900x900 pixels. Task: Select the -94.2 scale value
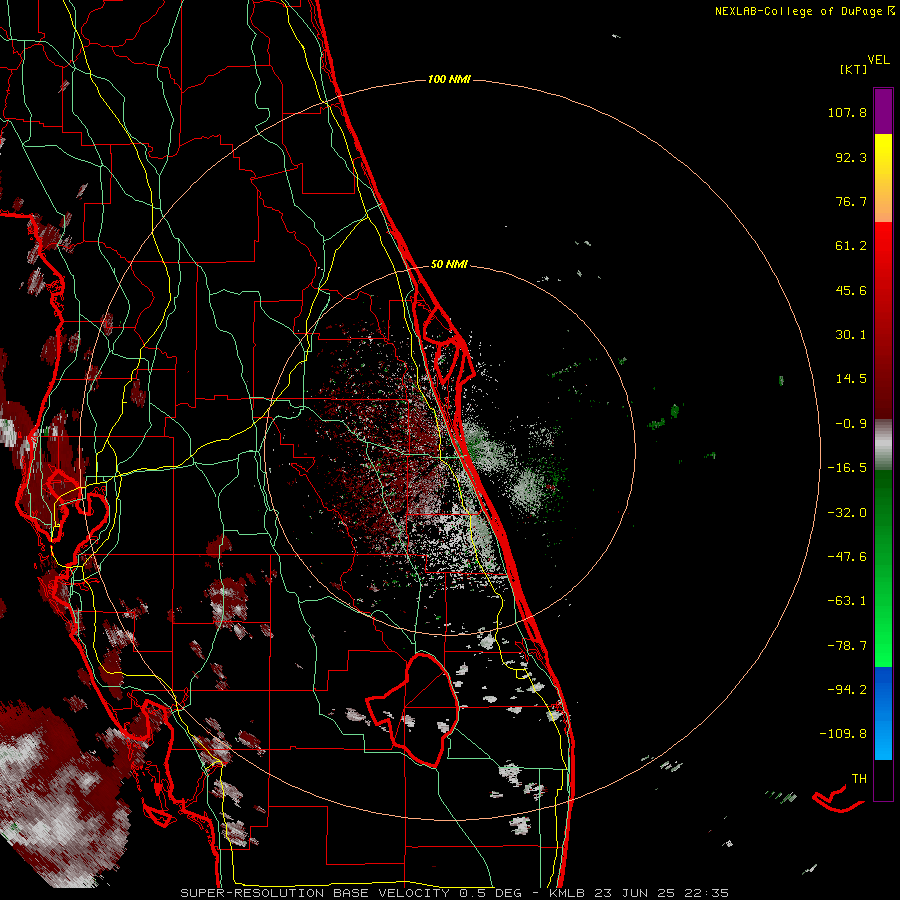(847, 689)
